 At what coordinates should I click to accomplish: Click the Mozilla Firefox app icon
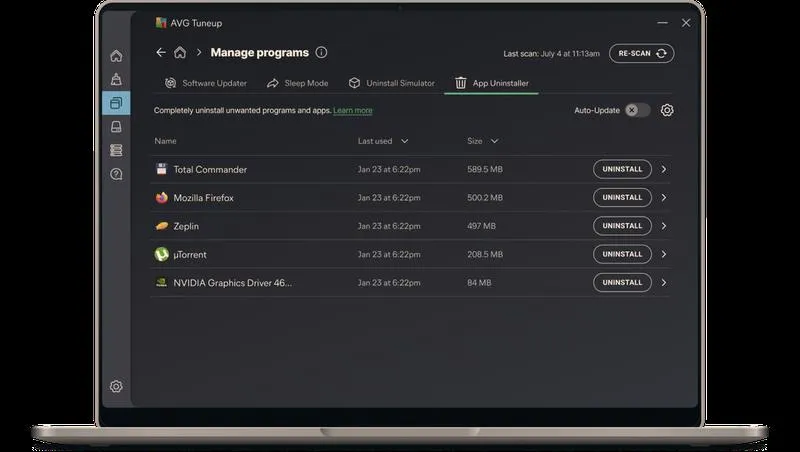tap(161, 197)
